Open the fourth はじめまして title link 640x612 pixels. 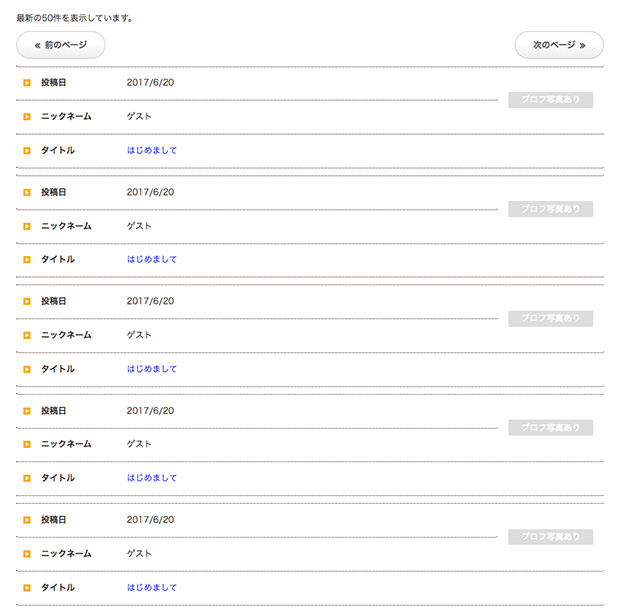(151, 478)
